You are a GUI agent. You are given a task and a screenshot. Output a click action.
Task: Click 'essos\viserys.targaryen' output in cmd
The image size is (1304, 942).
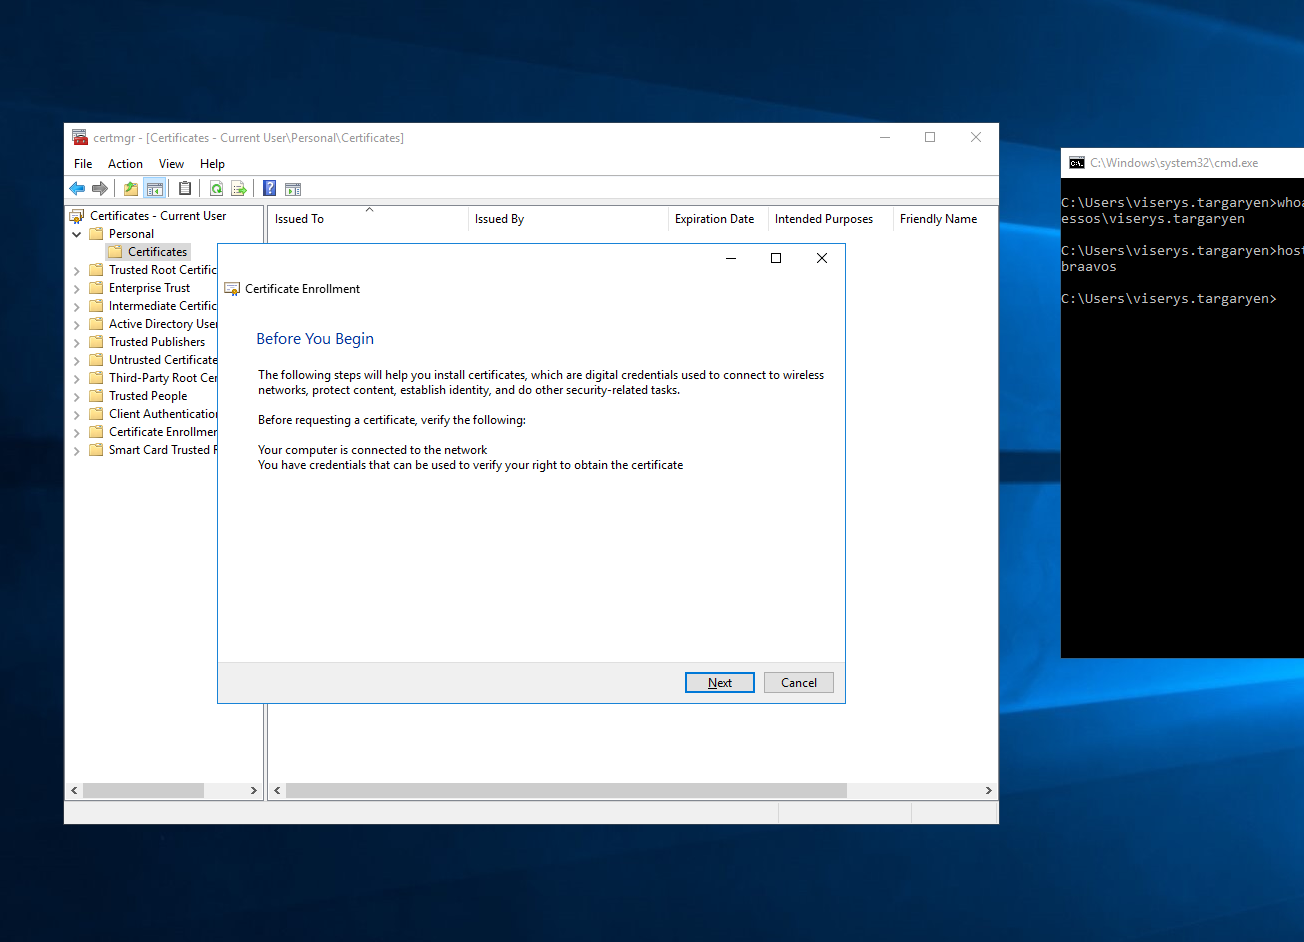[x=1153, y=219]
